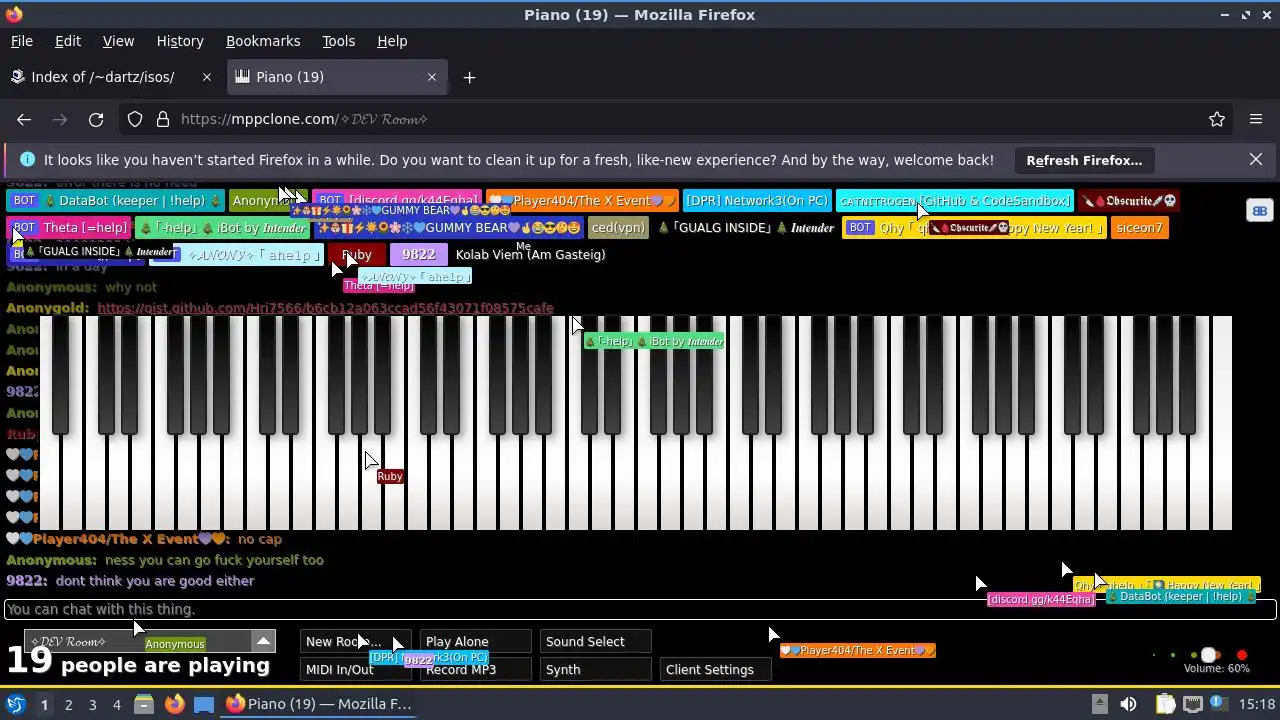
Task: Switch to the Index of /~dartz/isos/ tab
Action: 110,77
